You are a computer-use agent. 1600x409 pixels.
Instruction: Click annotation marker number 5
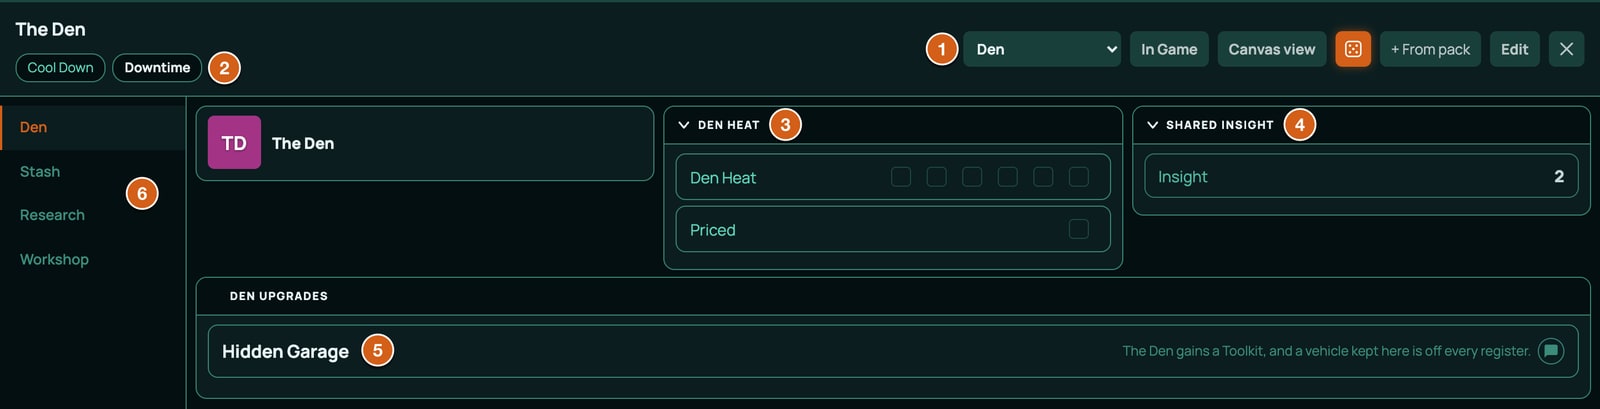[x=378, y=350]
